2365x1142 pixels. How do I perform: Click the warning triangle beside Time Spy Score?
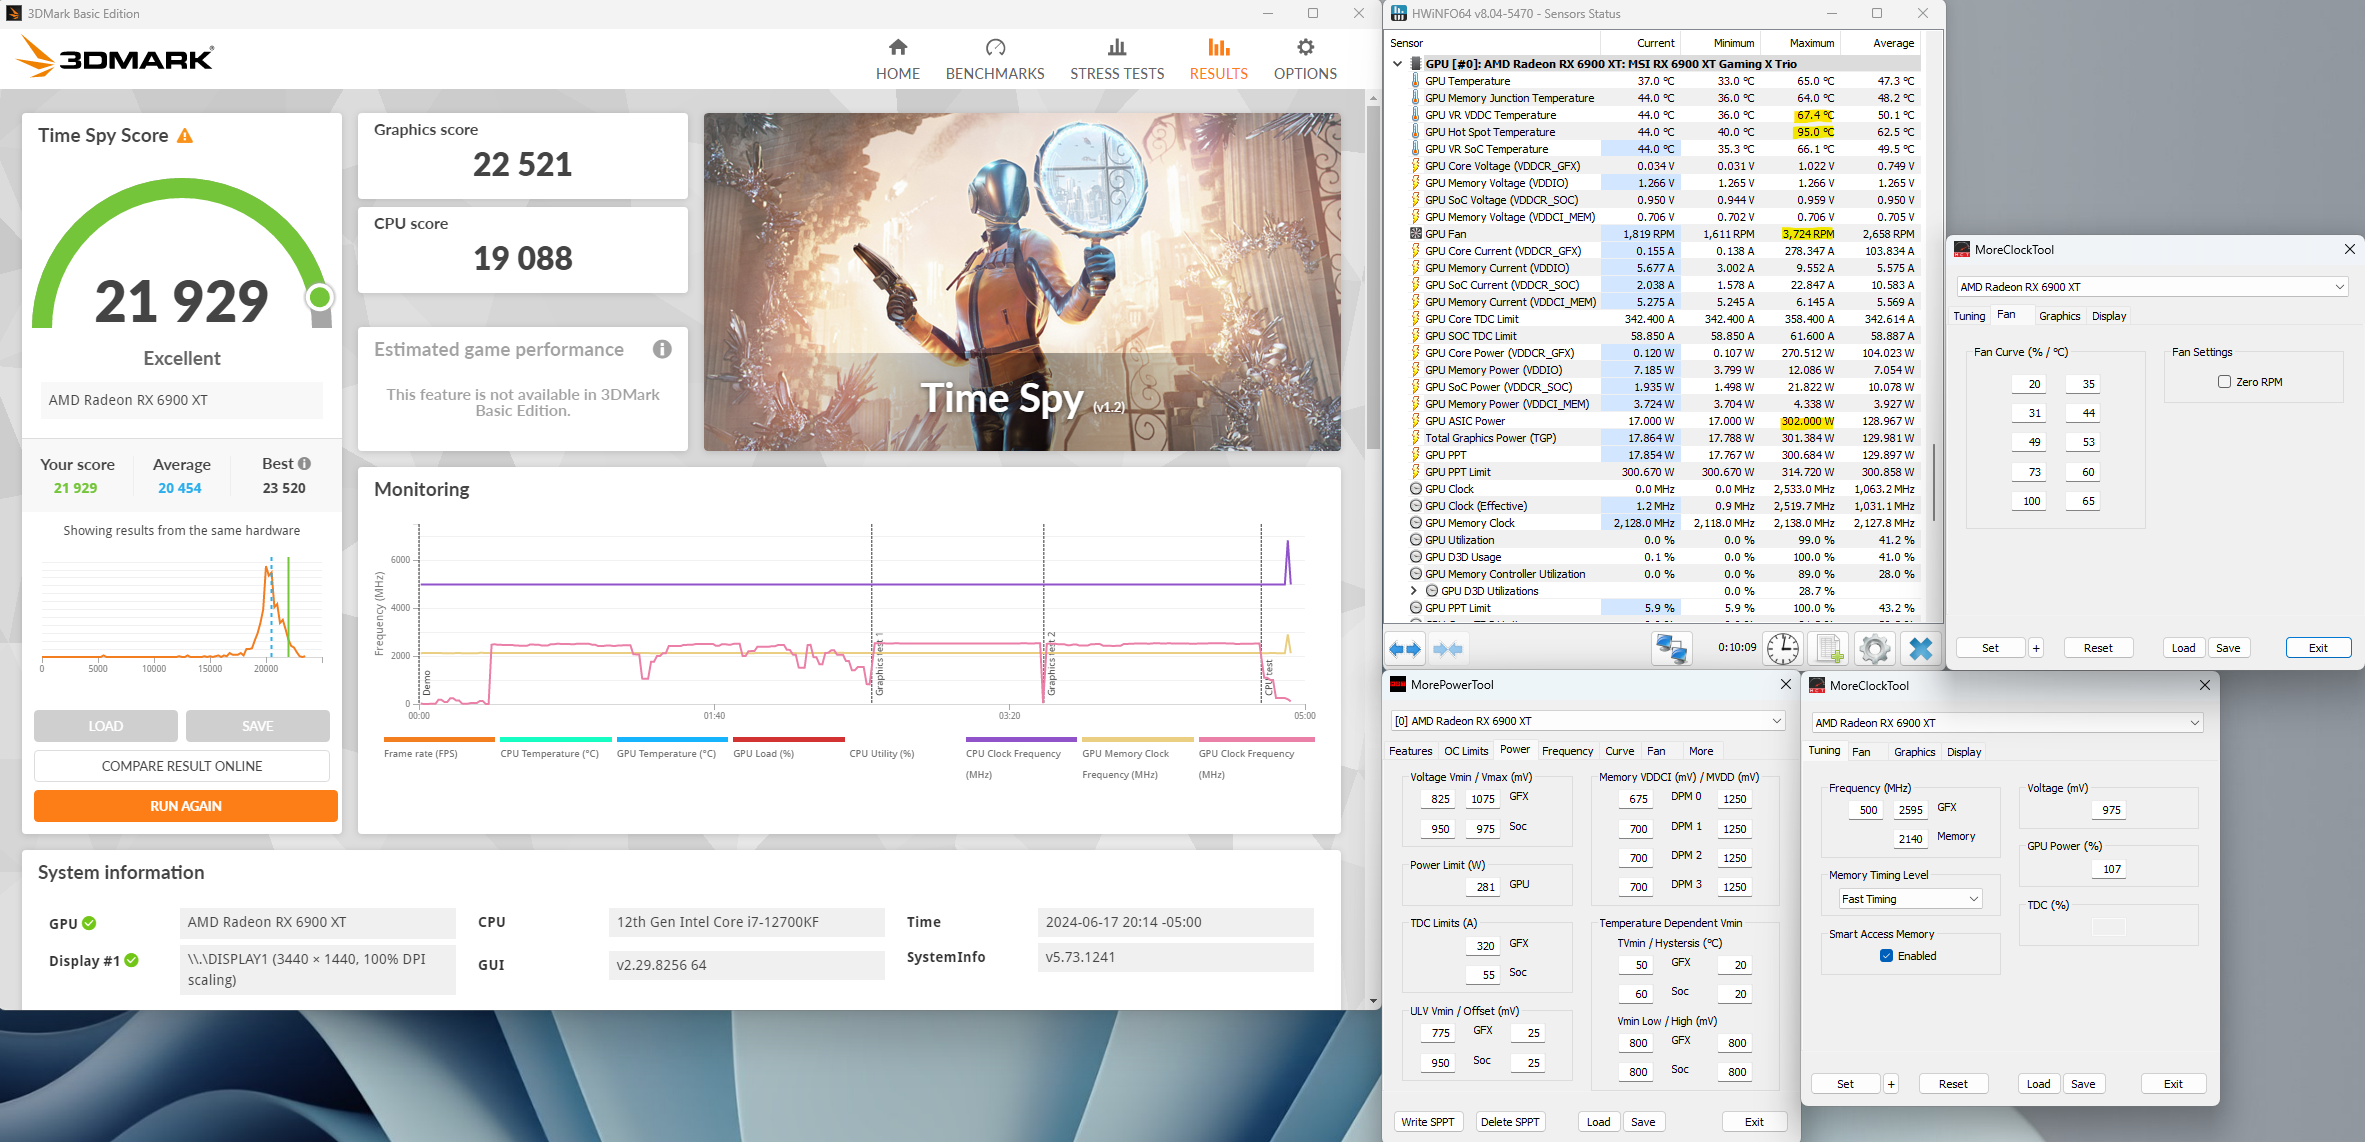tap(185, 136)
